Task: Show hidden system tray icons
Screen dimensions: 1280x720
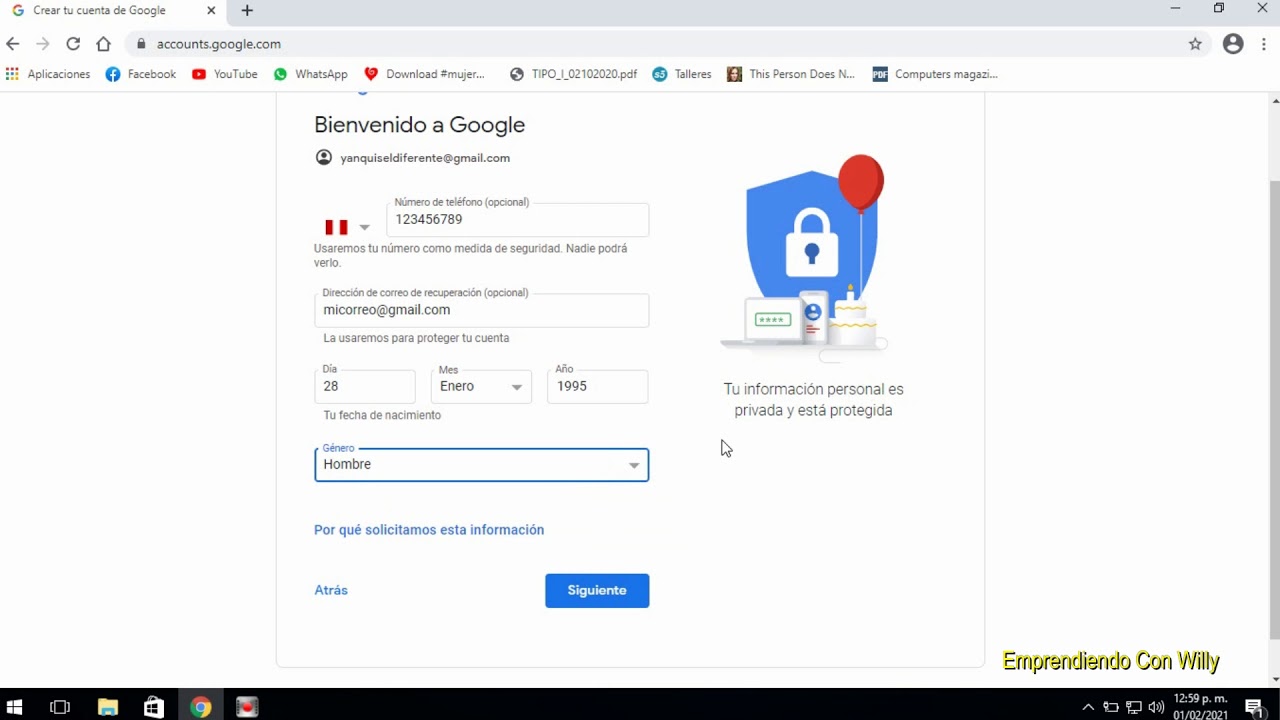Action: pos(1088,707)
